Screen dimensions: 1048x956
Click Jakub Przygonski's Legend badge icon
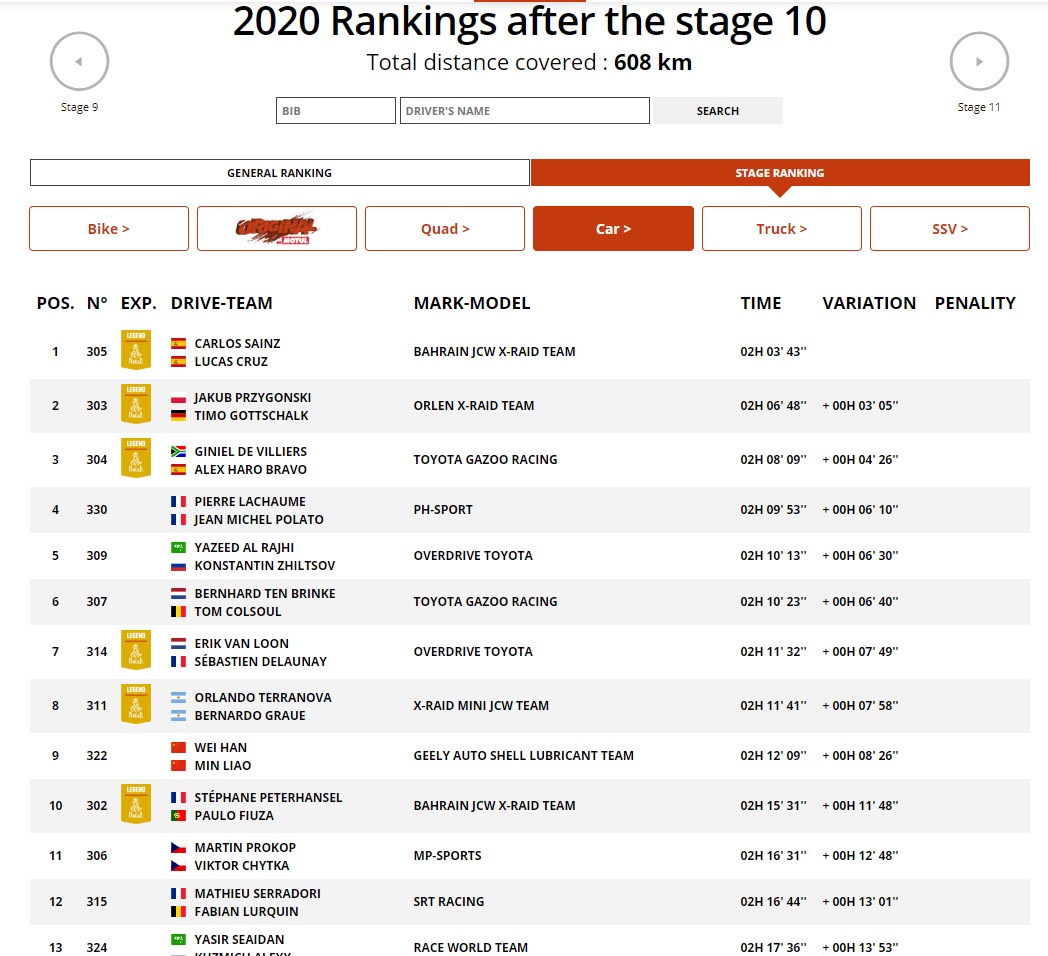click(x=135, y=405)
